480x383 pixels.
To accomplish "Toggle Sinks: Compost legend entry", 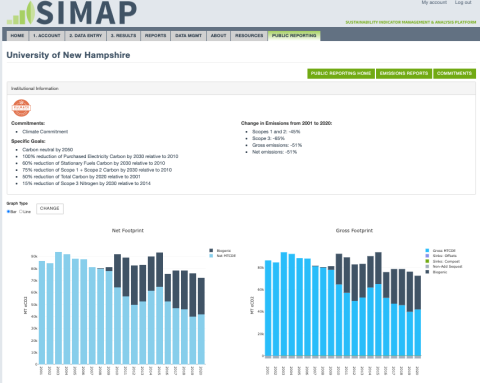I will [x=443, y=261].
